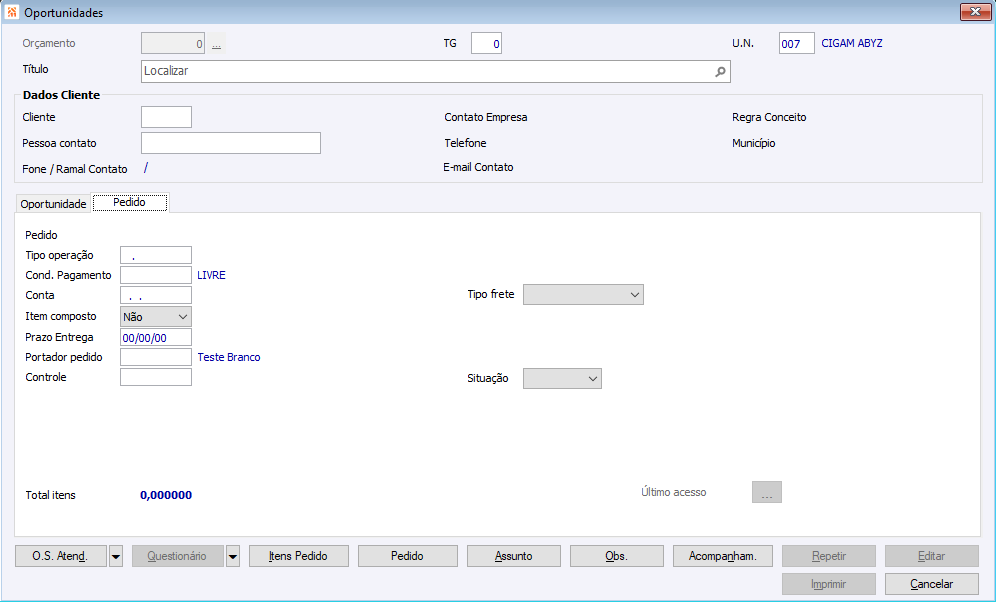
Task: Click the Município label
Action: 754,144
